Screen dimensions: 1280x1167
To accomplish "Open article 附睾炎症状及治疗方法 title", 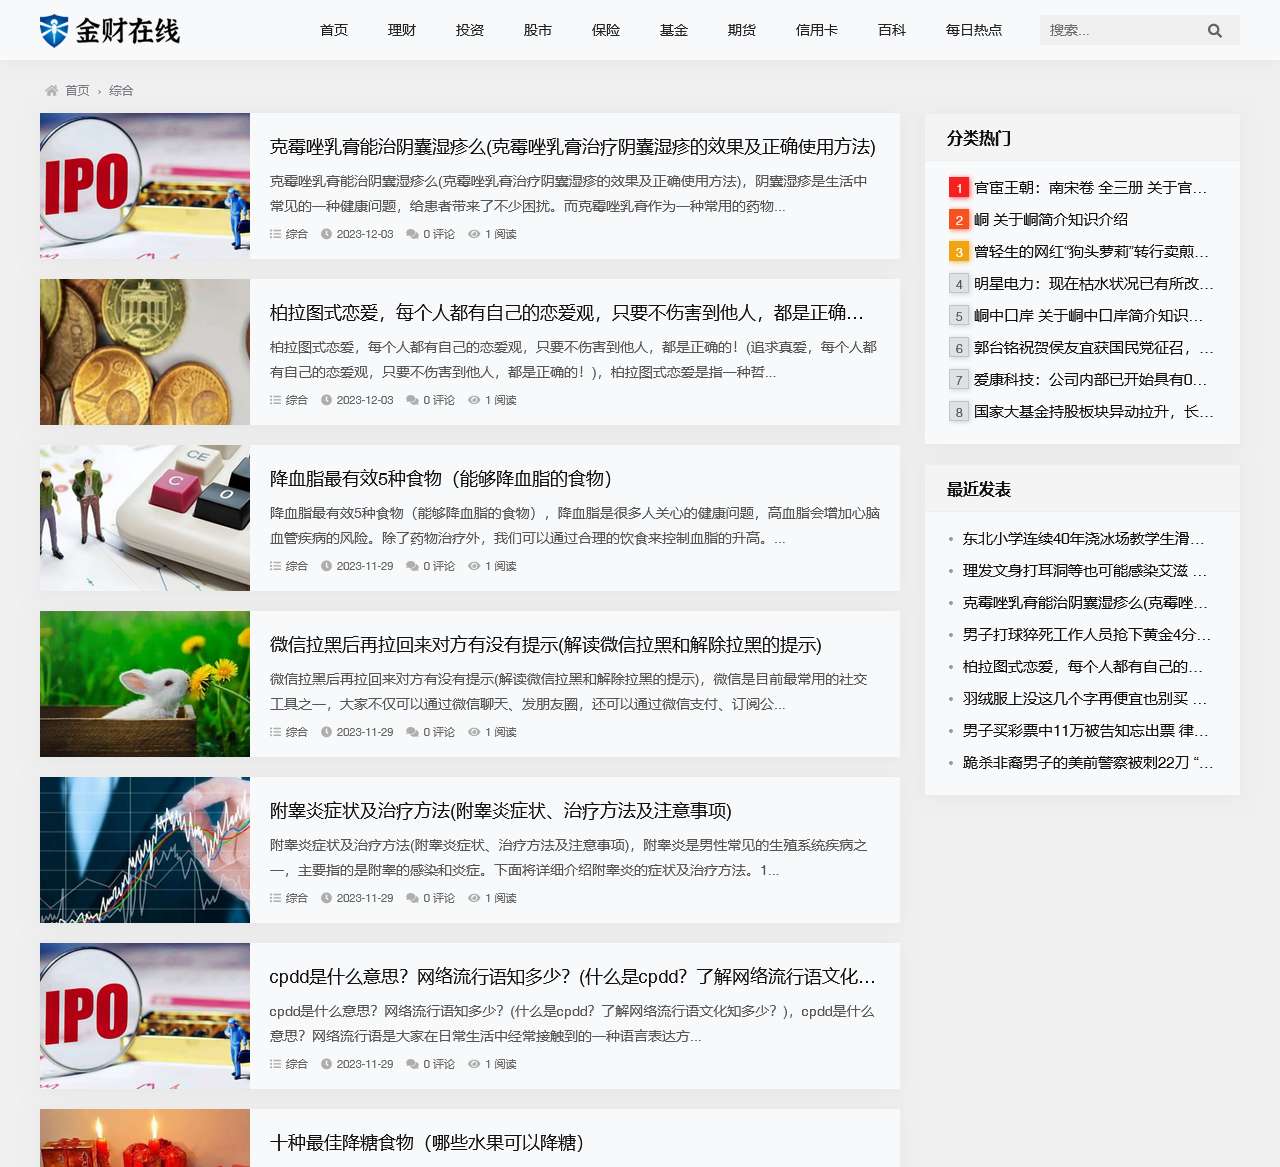I will click(x=501, y=811).
